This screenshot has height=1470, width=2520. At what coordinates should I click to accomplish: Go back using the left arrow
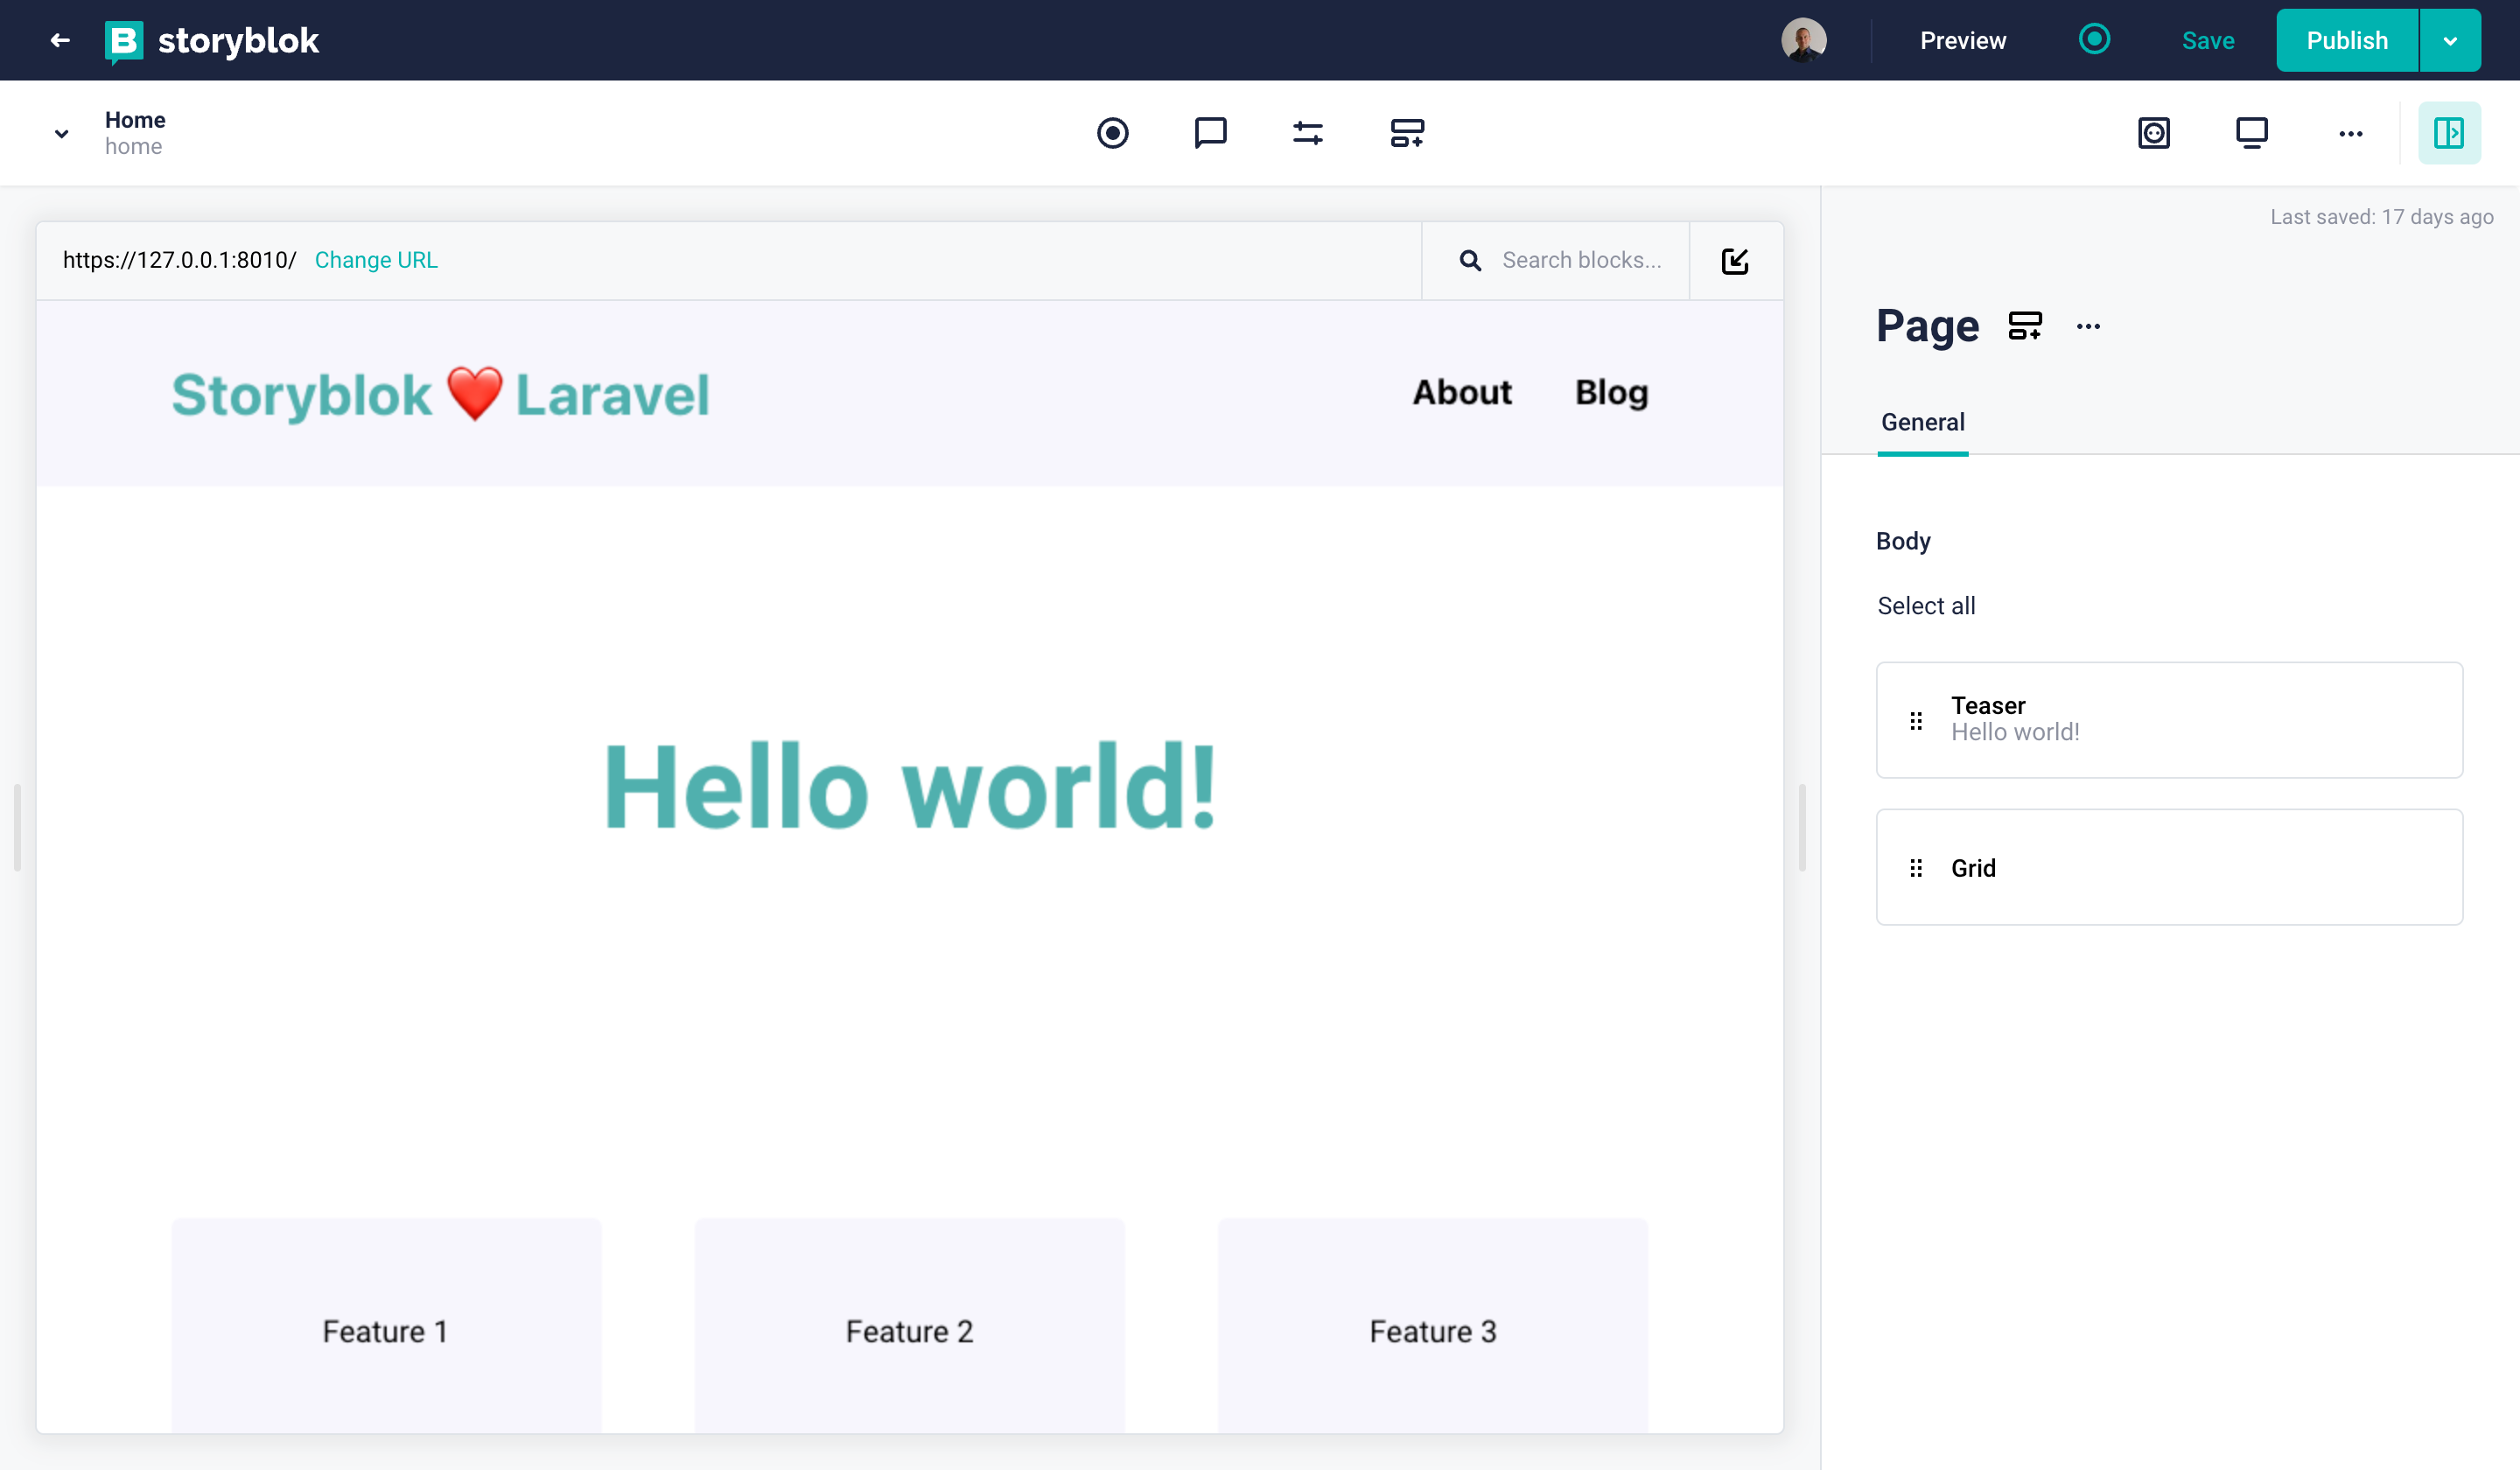[60, 40]
